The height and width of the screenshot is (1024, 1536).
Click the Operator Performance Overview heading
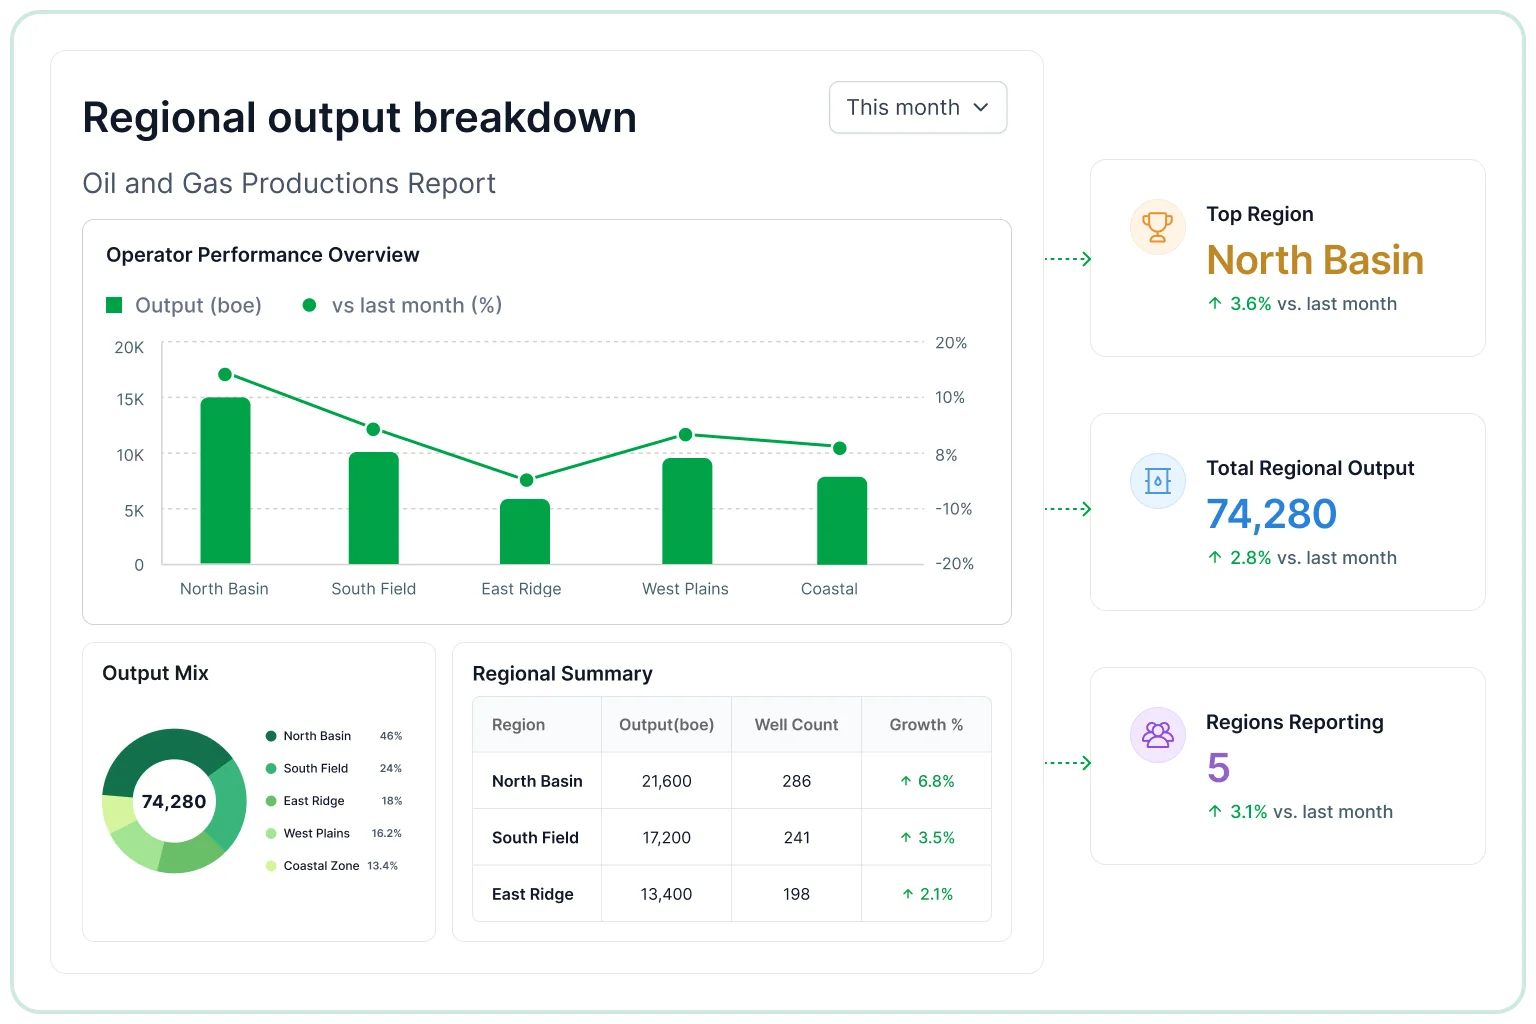pyautogui.click(x=263, y=255)
